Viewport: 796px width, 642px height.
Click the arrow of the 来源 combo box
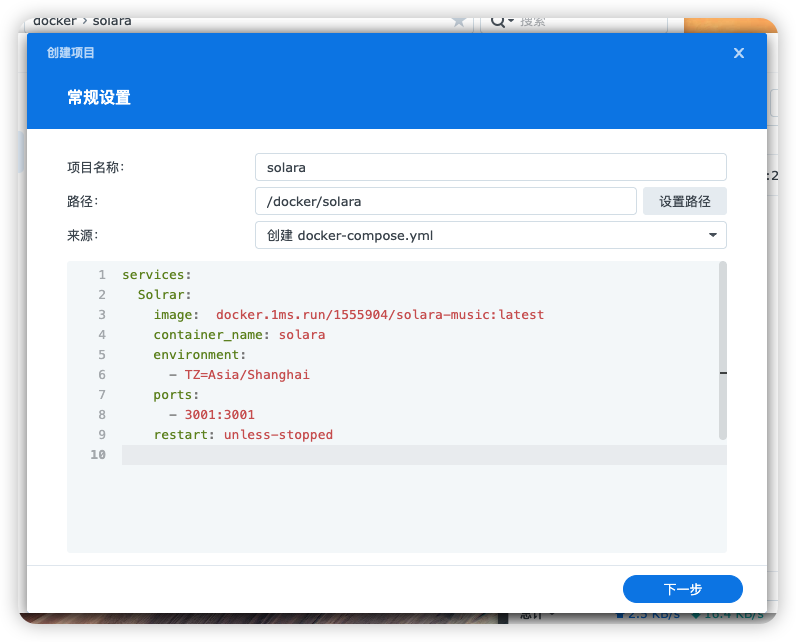[712, 235]
